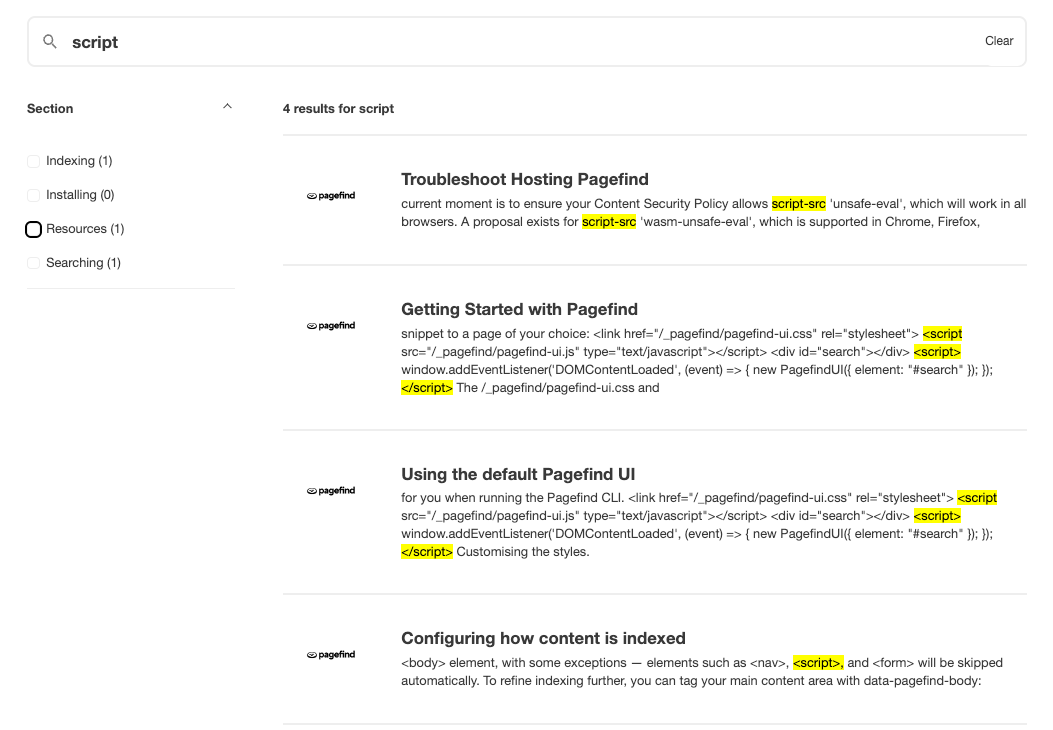Image resolution: width=1053 pixels, height=730 pixels.
Task: Collapse the Section filter chevron
Action: 227,107
